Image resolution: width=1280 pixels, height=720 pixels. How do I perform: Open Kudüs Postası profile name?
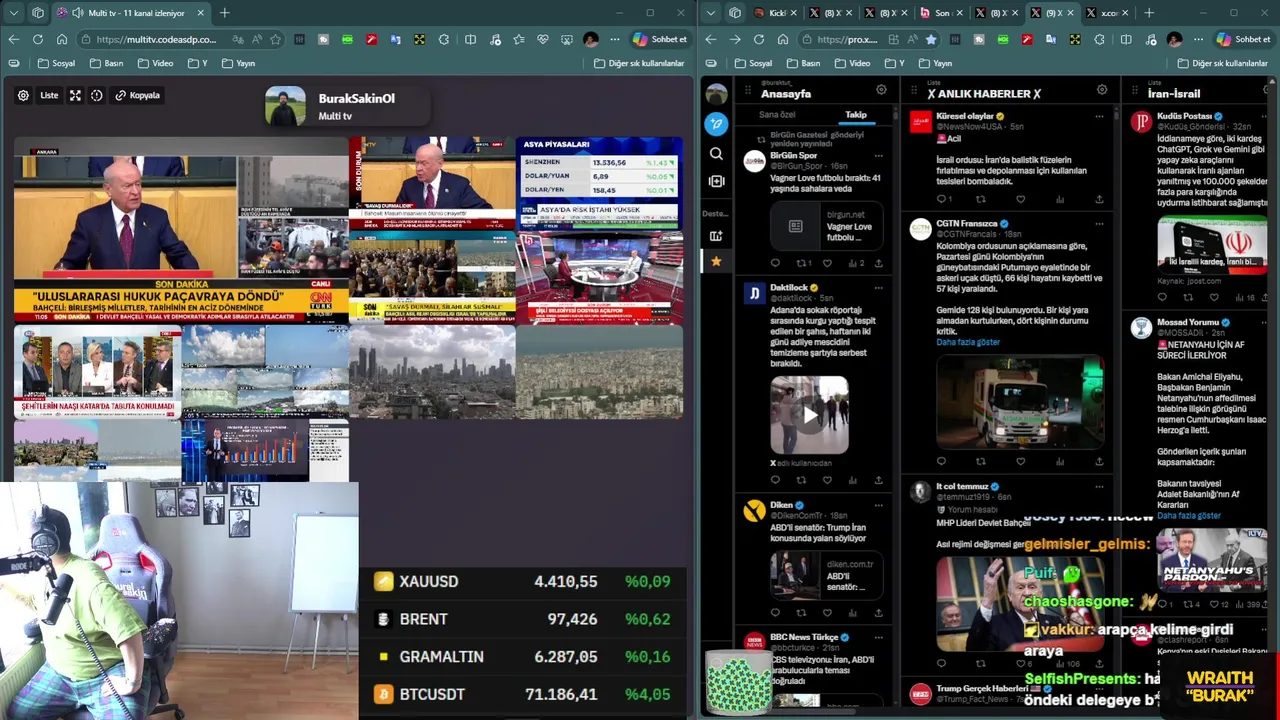[1184, 116]
